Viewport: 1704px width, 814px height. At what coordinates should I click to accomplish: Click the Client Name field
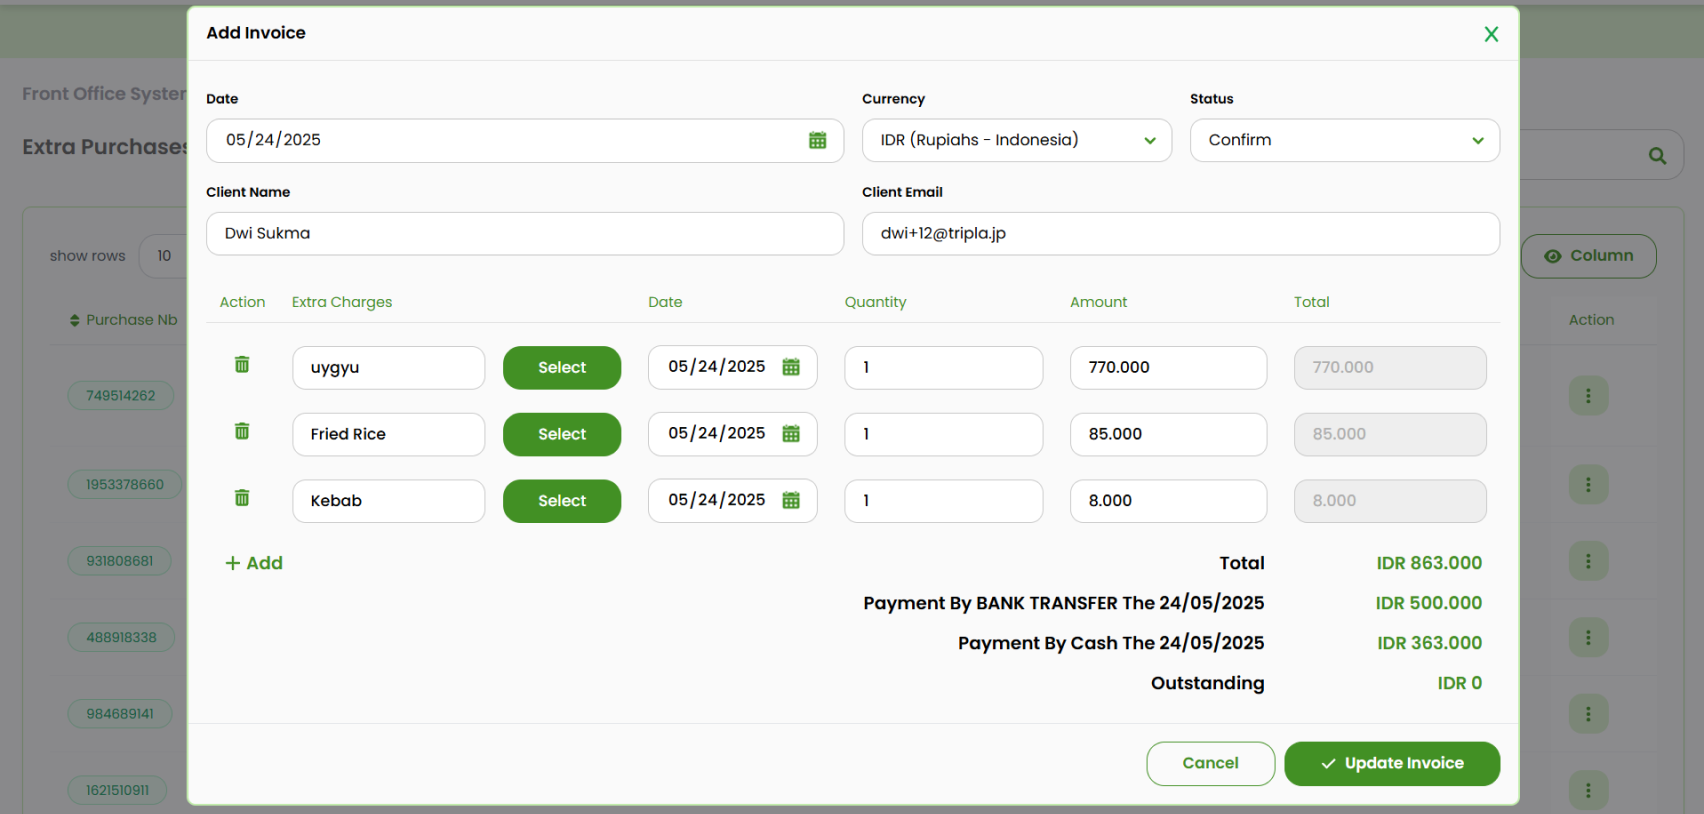point(524,233)
